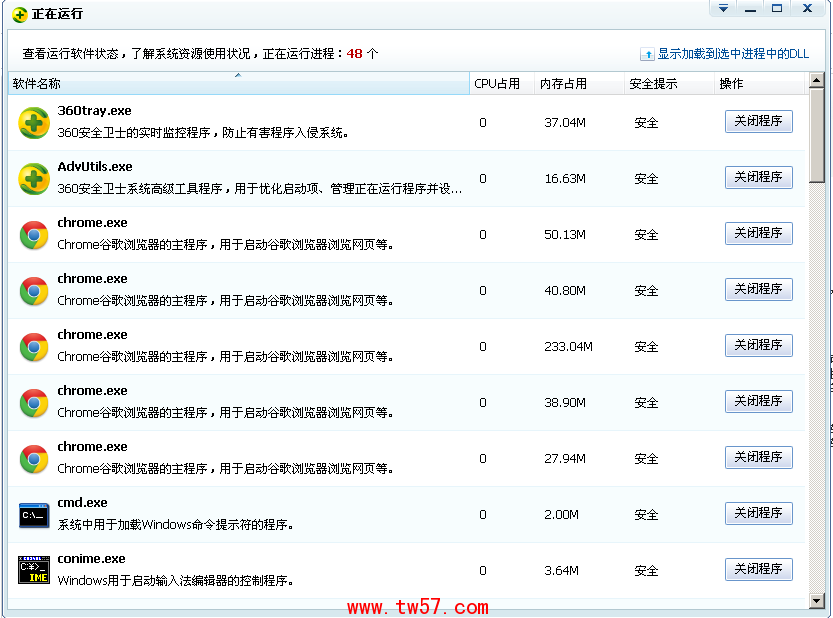Click the vertical scrollbar thumb
833x618 pixels.
coord(817,130)
